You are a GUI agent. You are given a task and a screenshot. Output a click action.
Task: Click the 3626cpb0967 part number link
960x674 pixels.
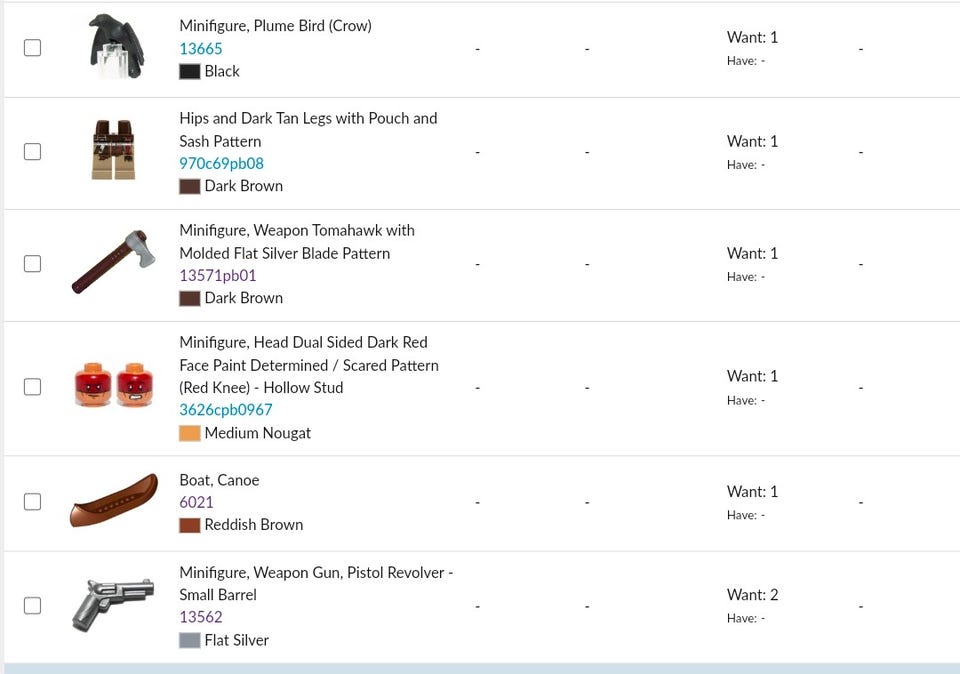(x=226, y=409)
